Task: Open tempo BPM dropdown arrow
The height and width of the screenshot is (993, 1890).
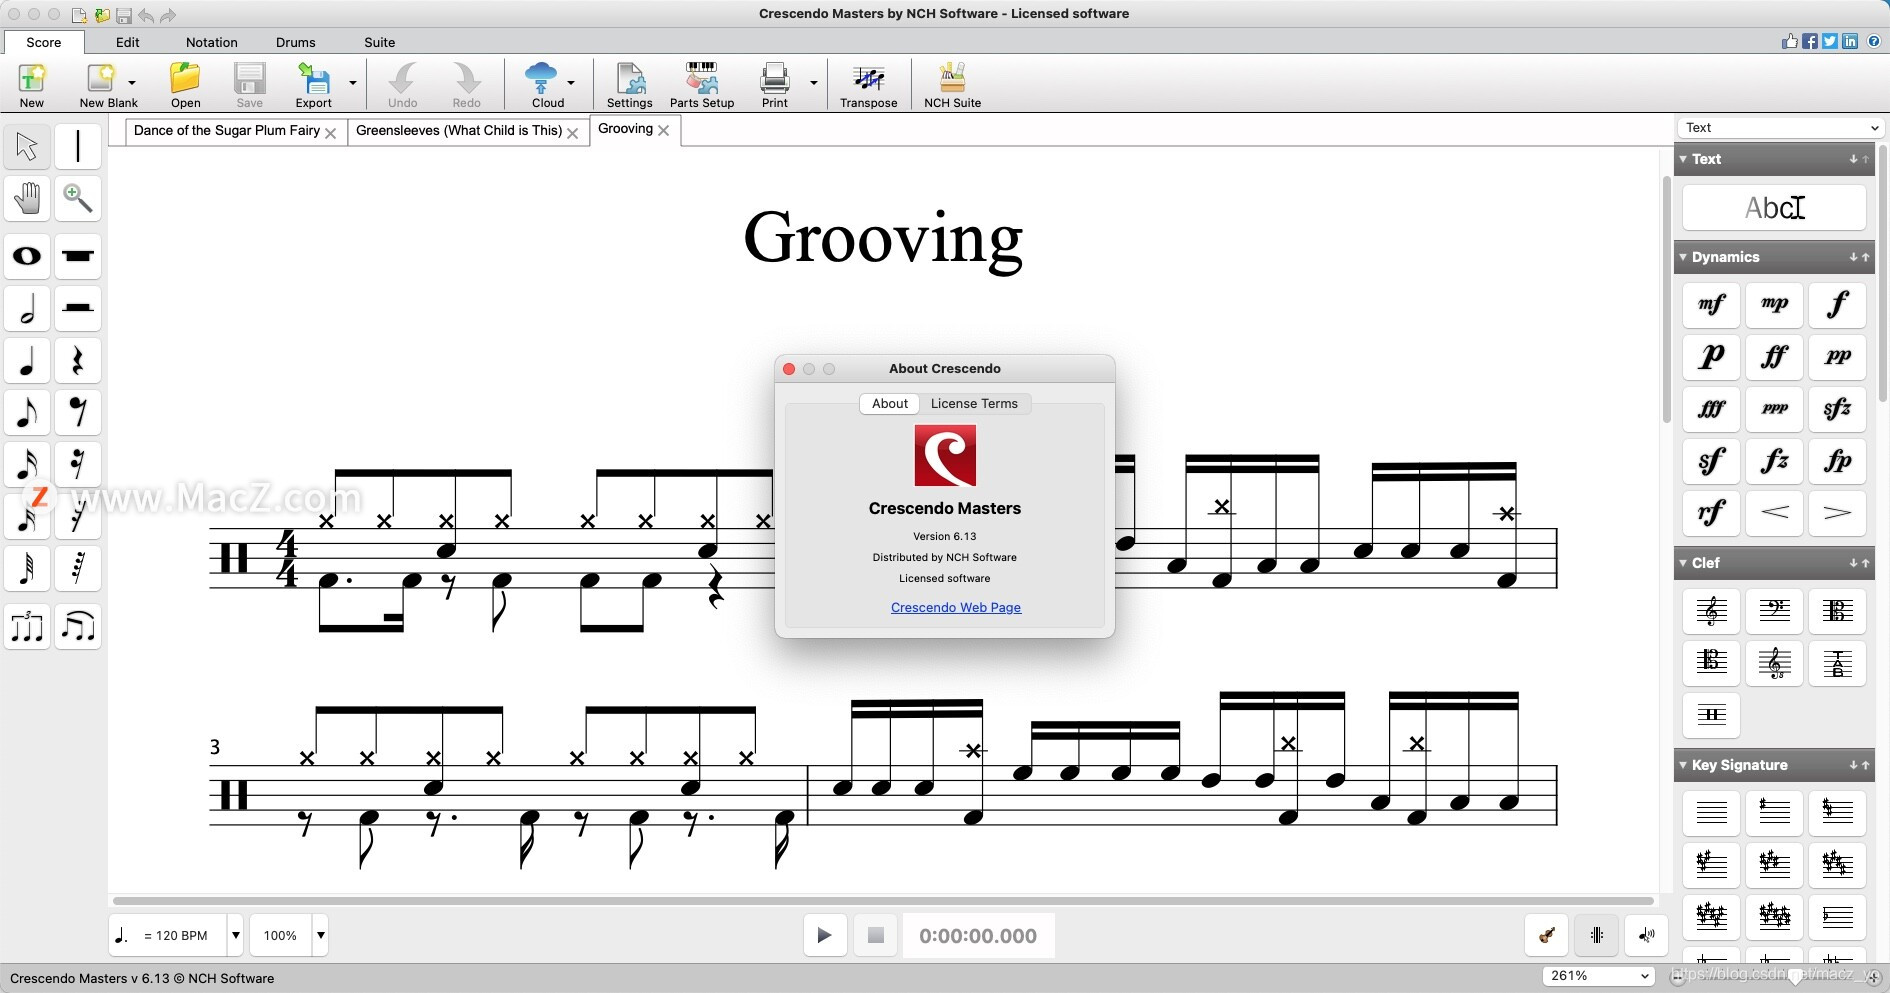Action: click(x=236, y=936)
